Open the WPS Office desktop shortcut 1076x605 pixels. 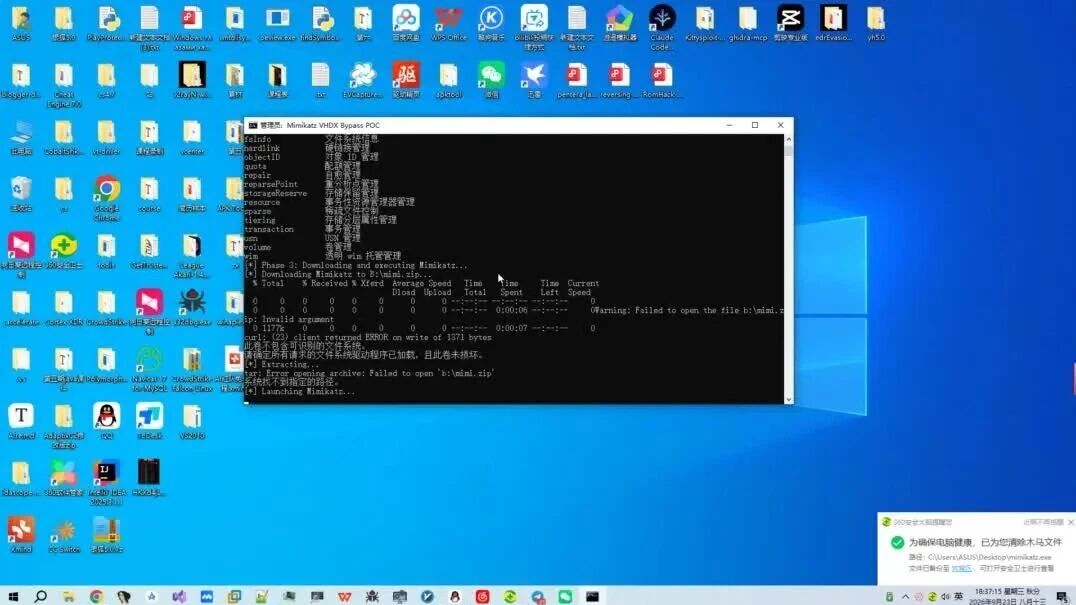click(x=449, y=23)
